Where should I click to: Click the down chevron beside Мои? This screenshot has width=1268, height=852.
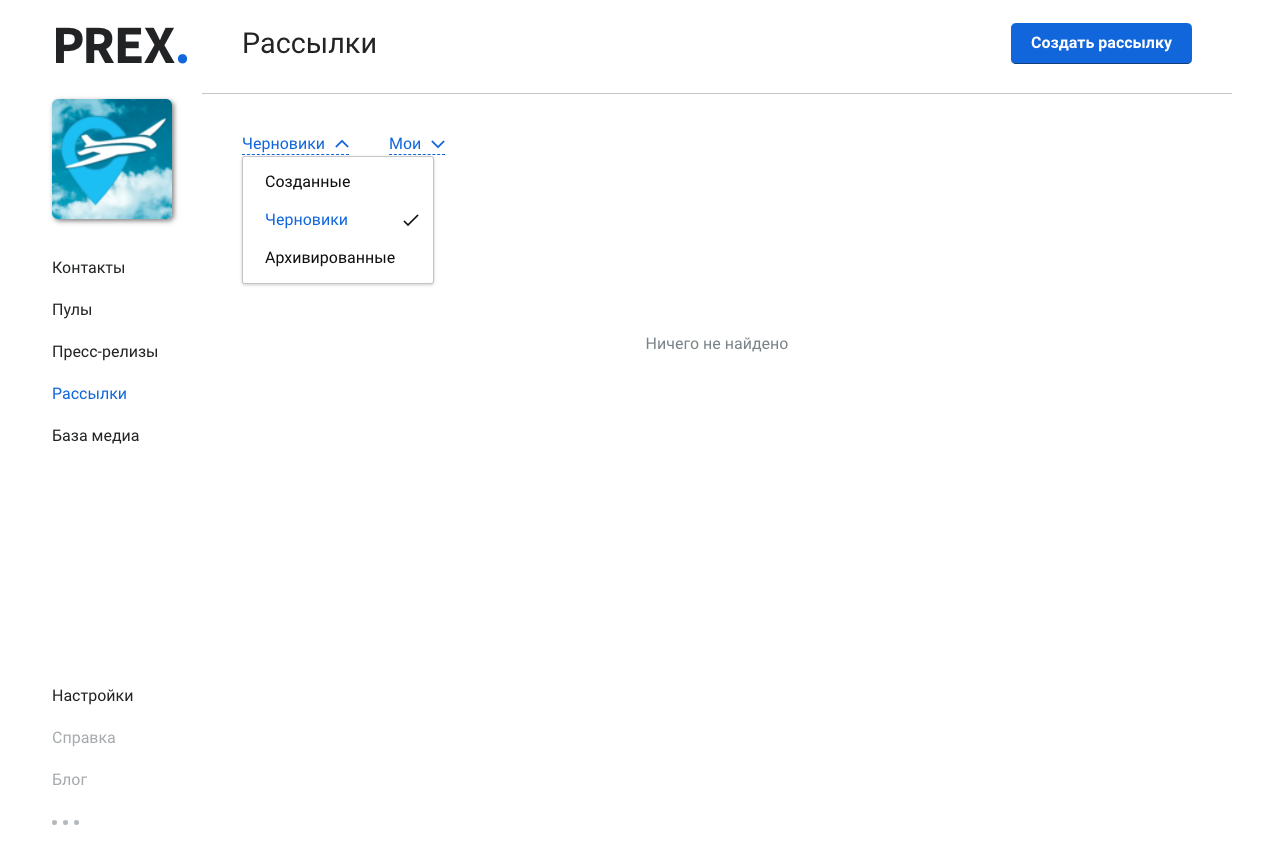[437, 144]
